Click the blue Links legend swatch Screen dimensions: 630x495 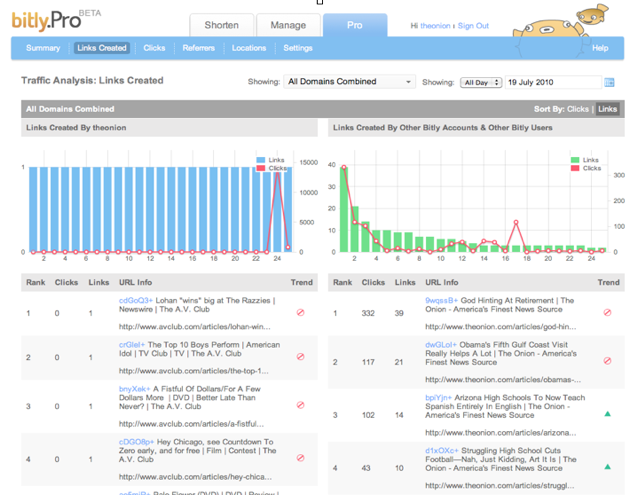coord(261,160)
